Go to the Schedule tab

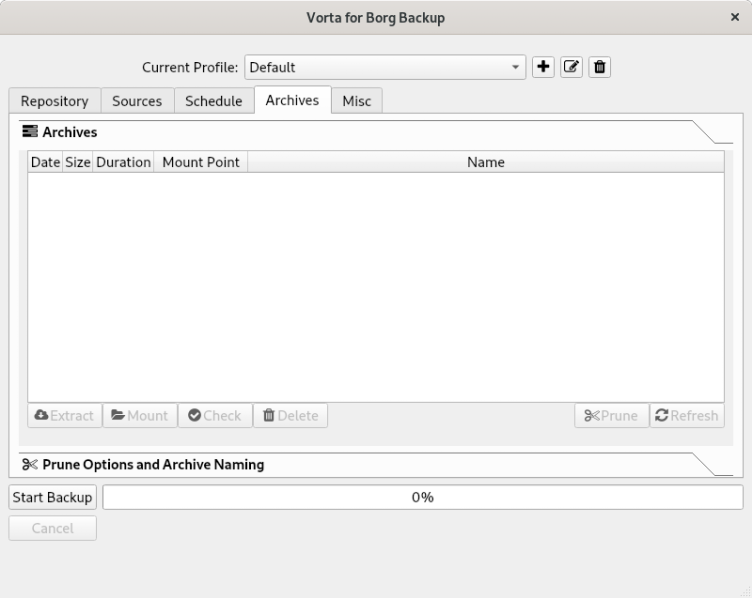(213, 101)
